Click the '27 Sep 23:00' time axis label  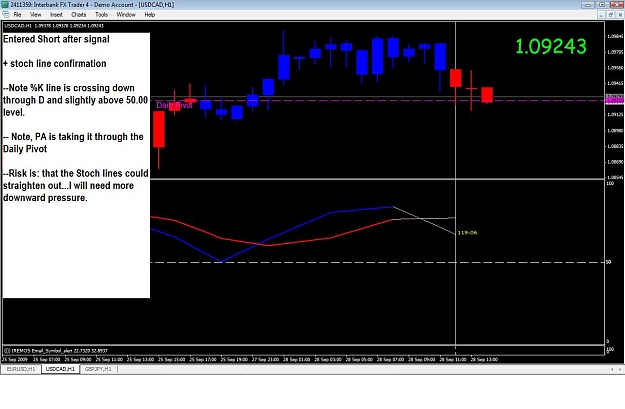pos(265,359)
